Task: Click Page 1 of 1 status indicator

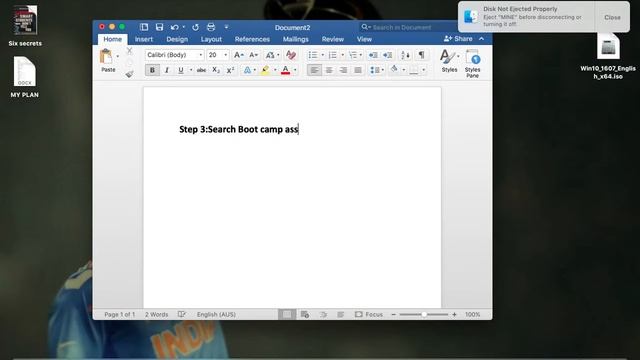Action: [119, 314]
